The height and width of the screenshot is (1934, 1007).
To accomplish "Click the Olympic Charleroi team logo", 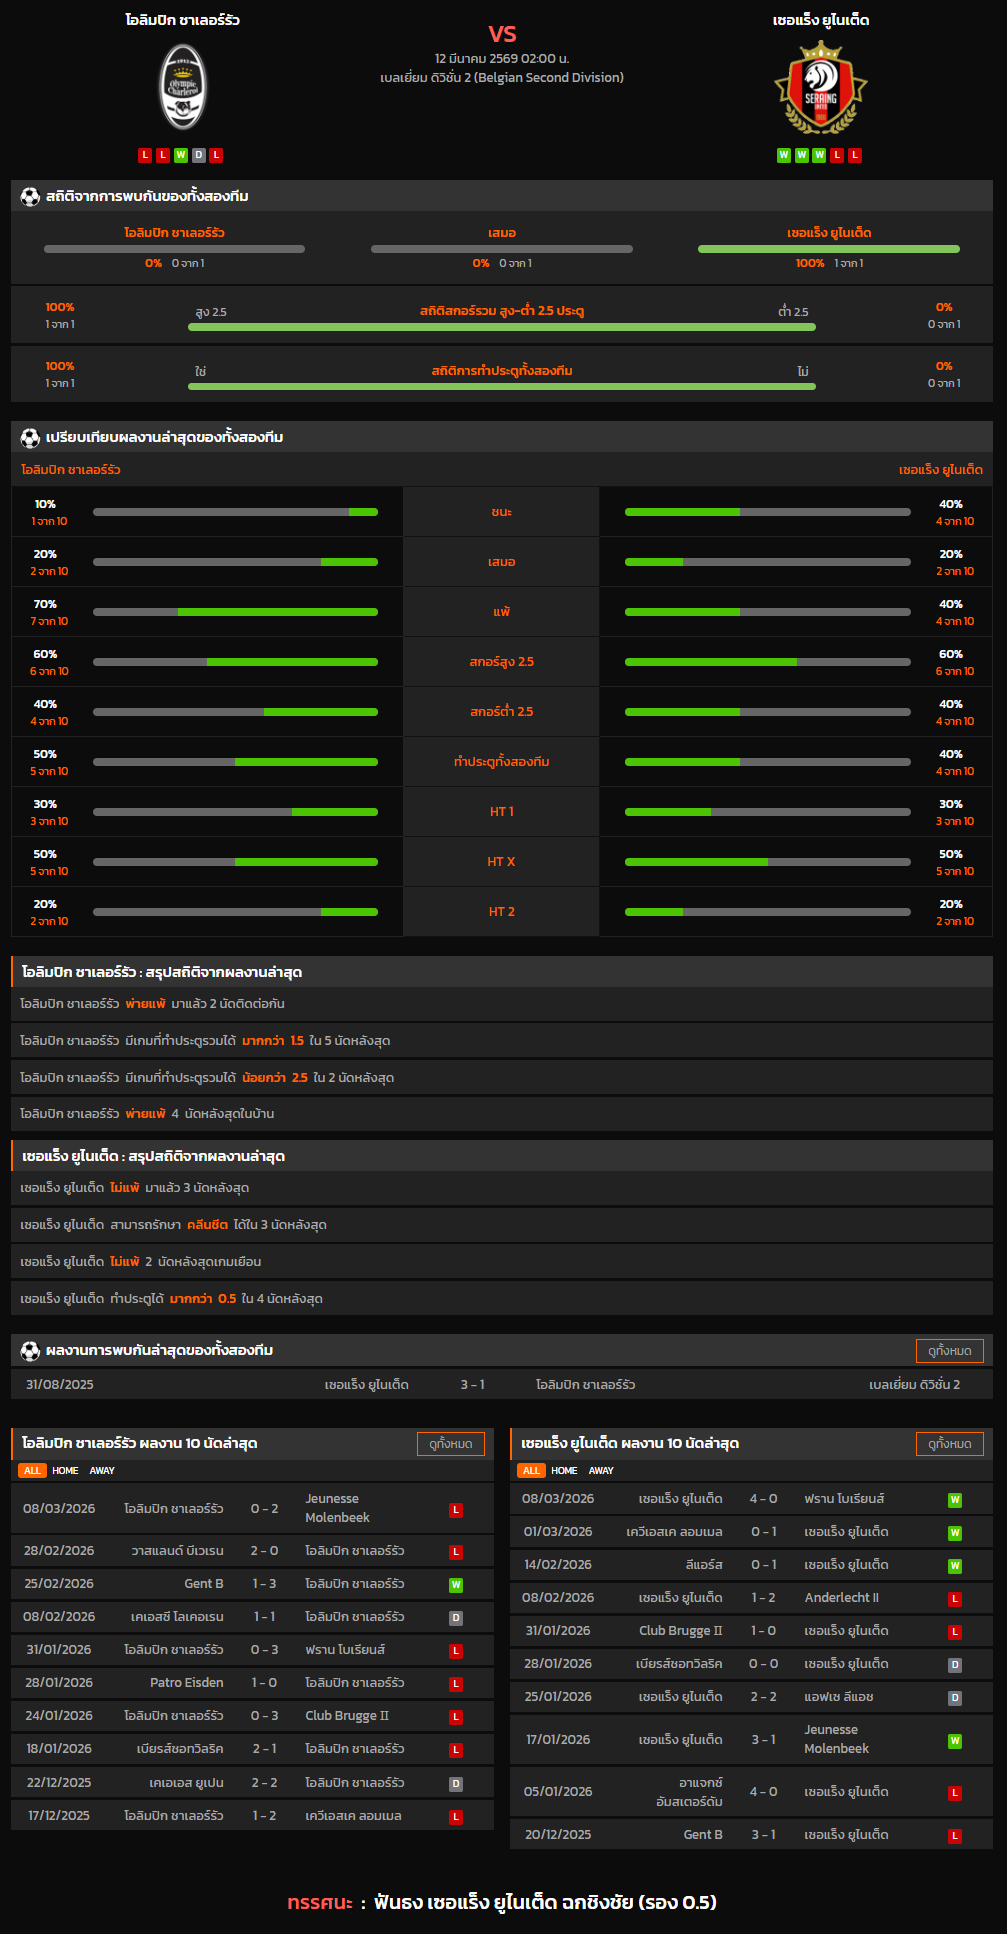I will [183, 87].
